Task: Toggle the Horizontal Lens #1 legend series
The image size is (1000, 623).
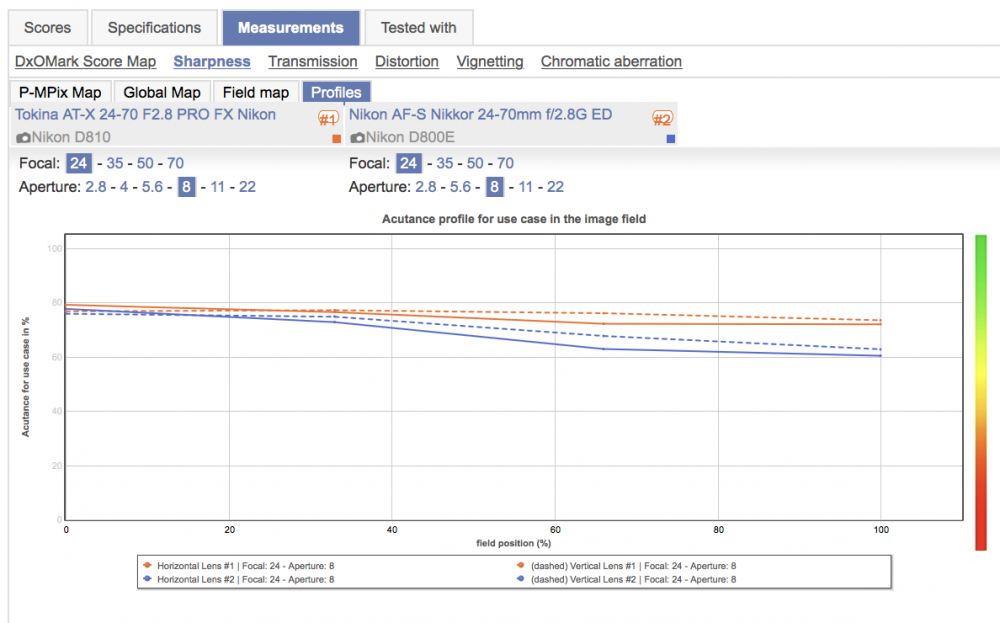Action: (239, 566)
